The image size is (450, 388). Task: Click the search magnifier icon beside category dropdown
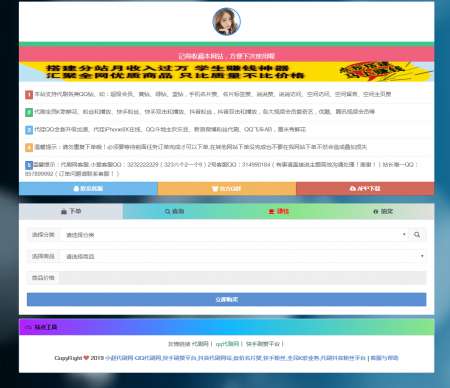point(417,235)
